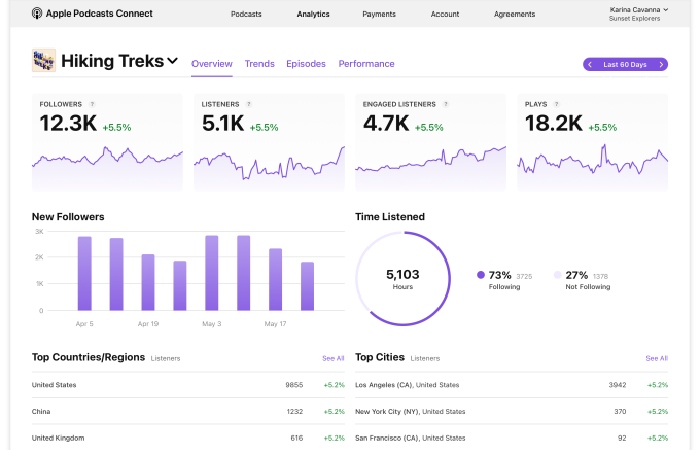
Task: Select the Los Angeles (CA), United States row
Action: pyautogui.click(x=512, y=385)
